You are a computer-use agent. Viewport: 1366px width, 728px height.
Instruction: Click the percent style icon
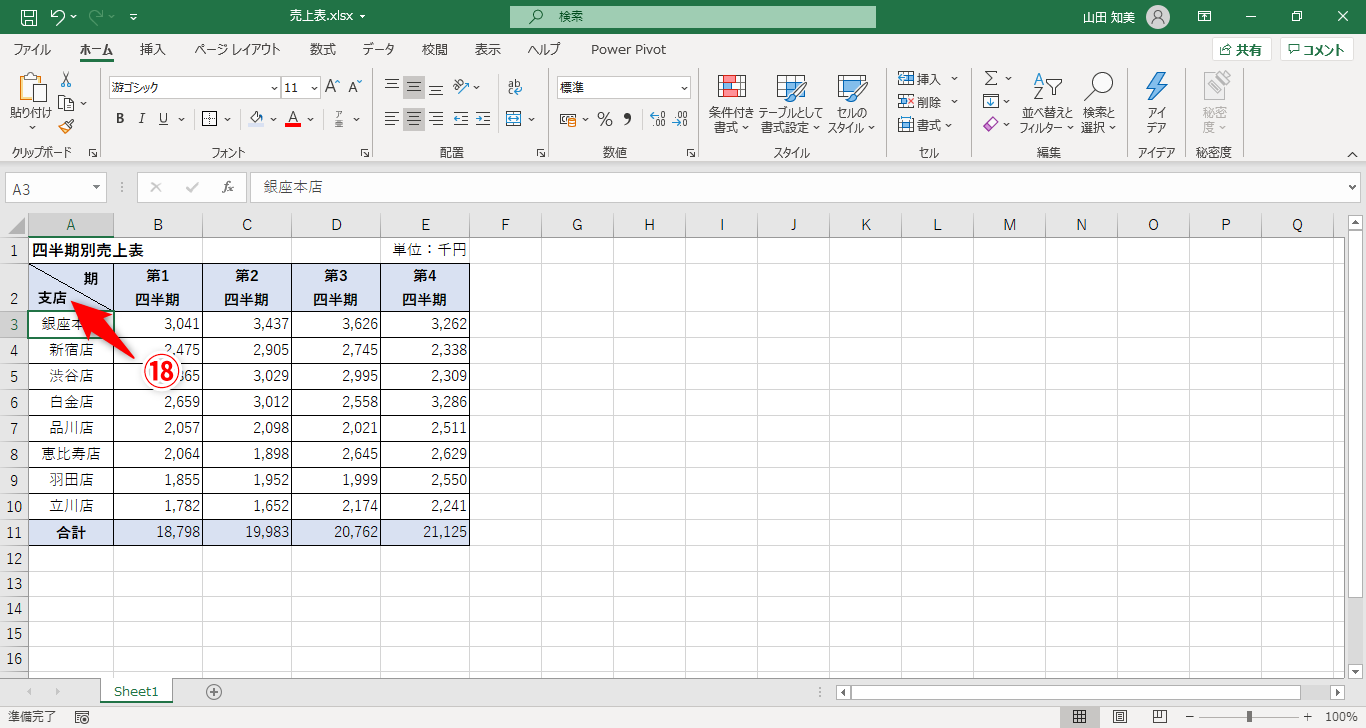click(x=604, y=119)
